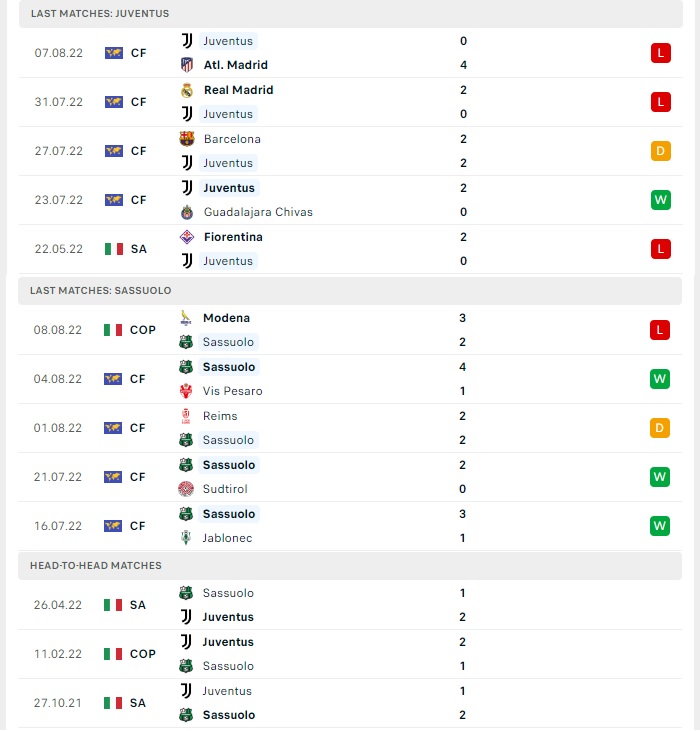
Task: Click the red L badge for Juventus vs Atl. Madrid
Action: 661,53
